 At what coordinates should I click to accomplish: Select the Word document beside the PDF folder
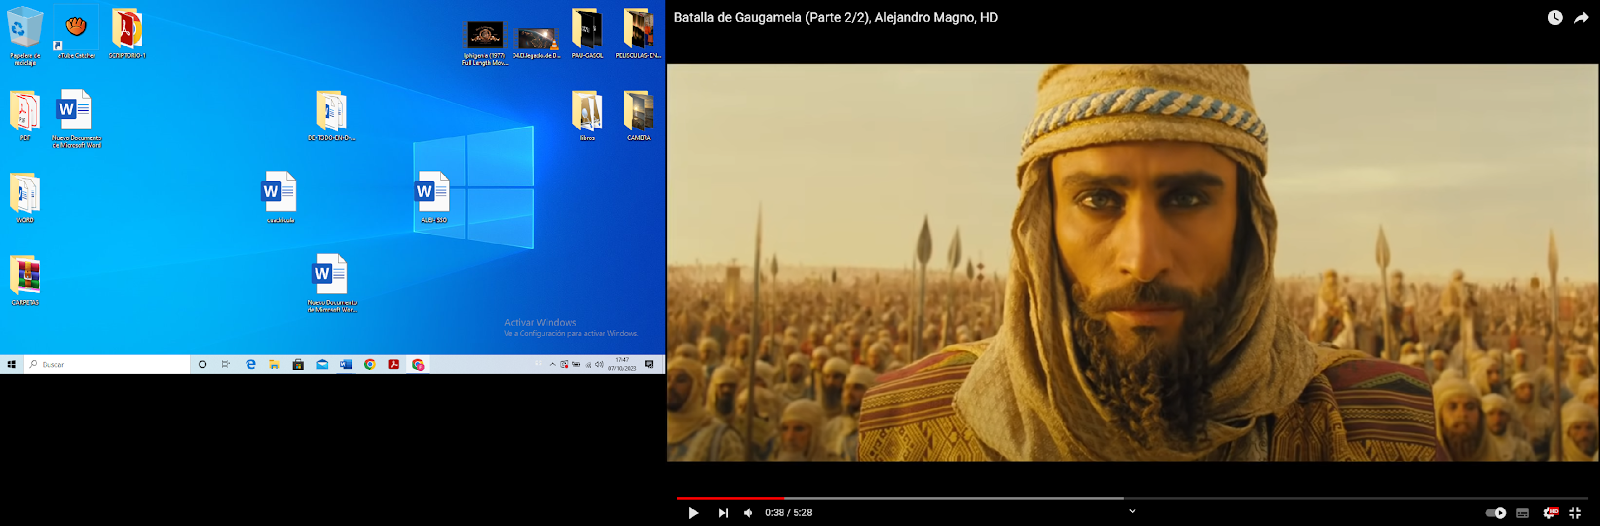tap(76, 119)
